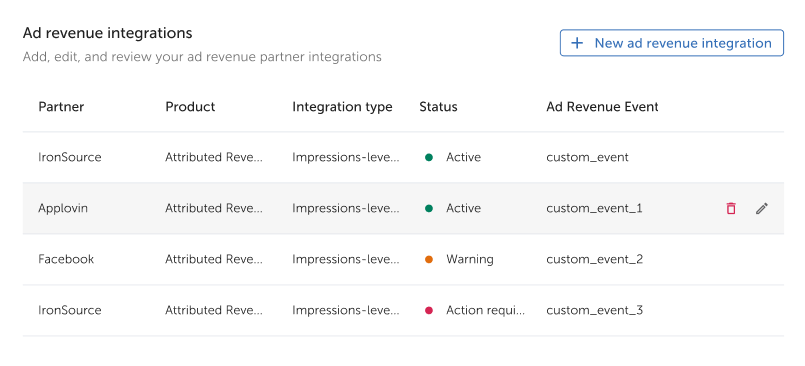805x366 pixels.
Task: Click green Active dot in first IronSource row
Action: [429, 158]
